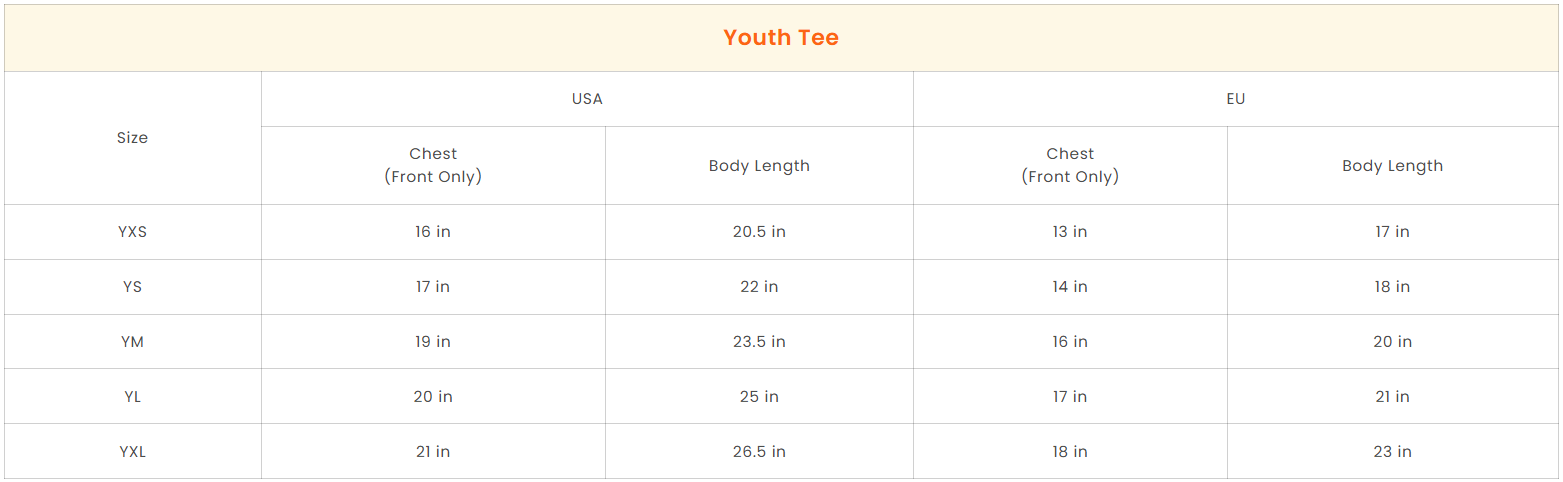Select the YL size row label

tap(132, 397)
